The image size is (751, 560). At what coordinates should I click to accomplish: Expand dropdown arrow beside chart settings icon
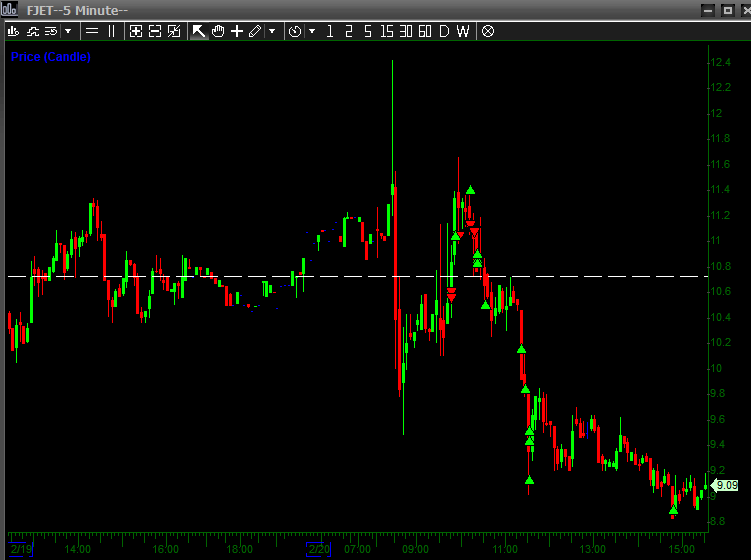pos(68,32)
